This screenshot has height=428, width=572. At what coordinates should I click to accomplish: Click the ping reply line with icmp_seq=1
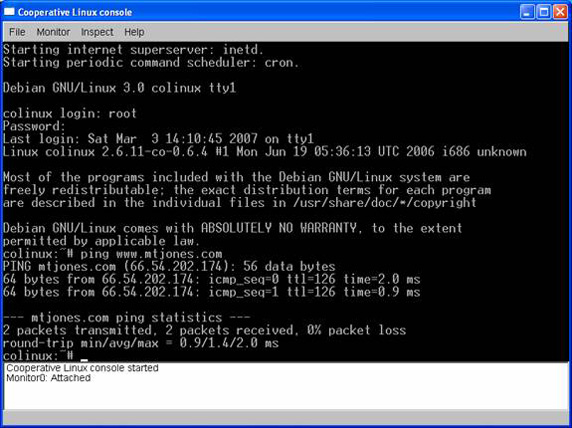point(212,292)
